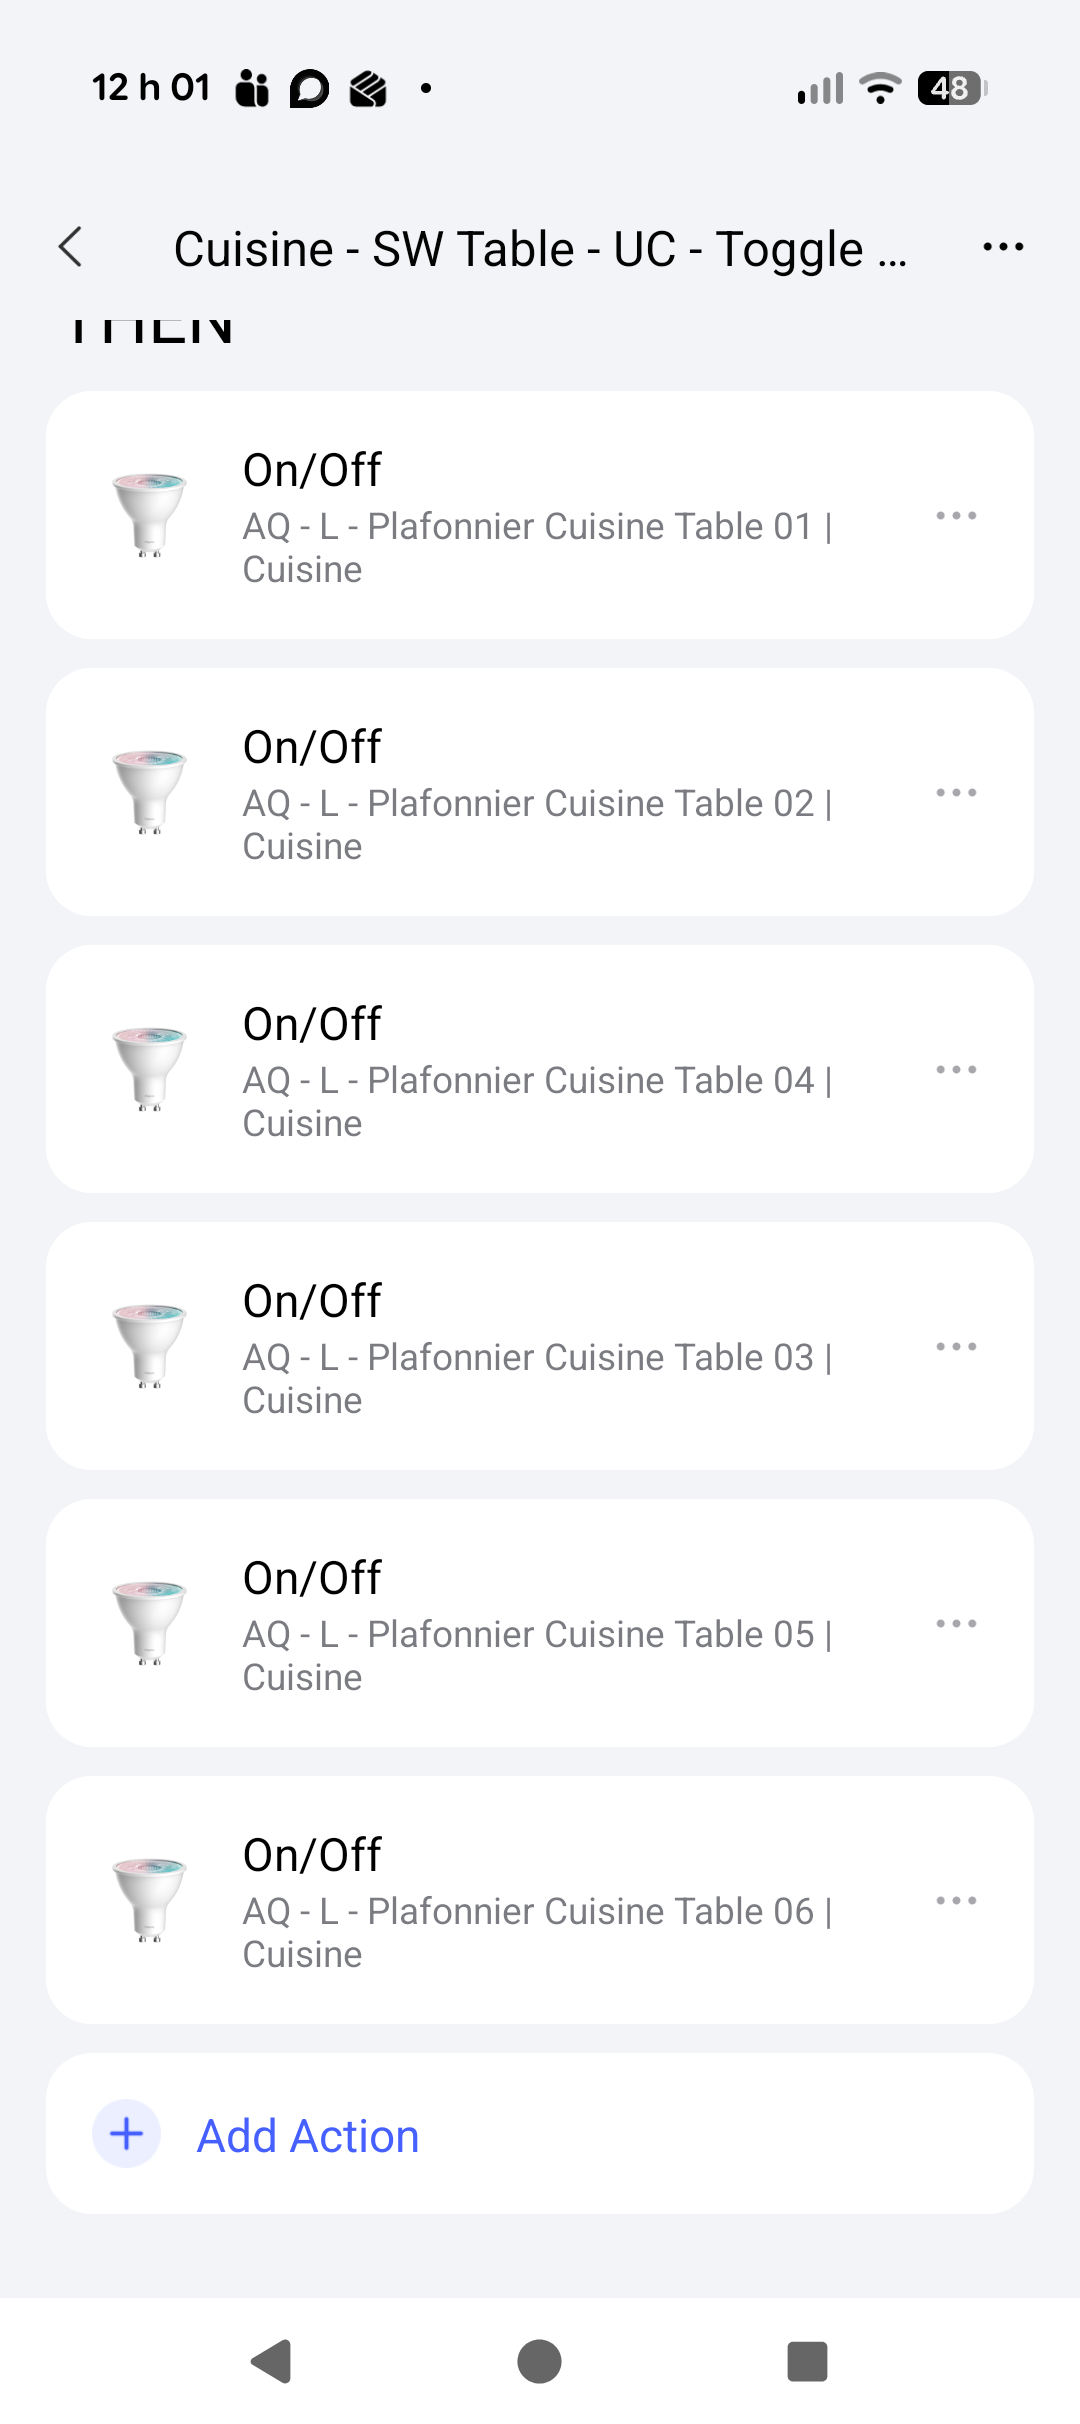
Task: Tap the Add Action link
Action: 308,2136
